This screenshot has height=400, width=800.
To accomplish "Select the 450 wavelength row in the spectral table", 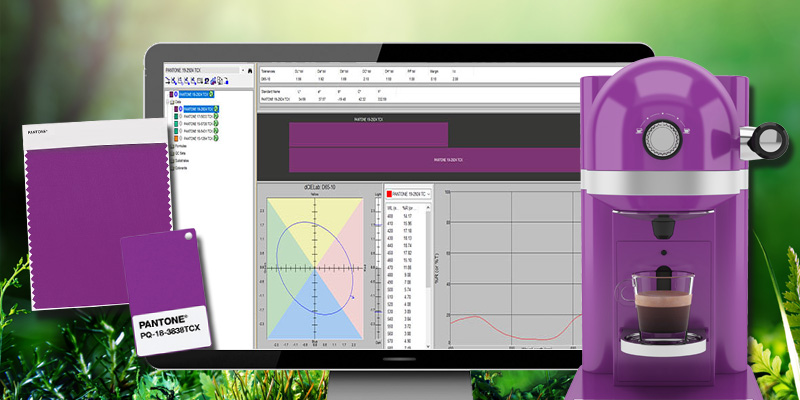I will click(x=406, y=253).
